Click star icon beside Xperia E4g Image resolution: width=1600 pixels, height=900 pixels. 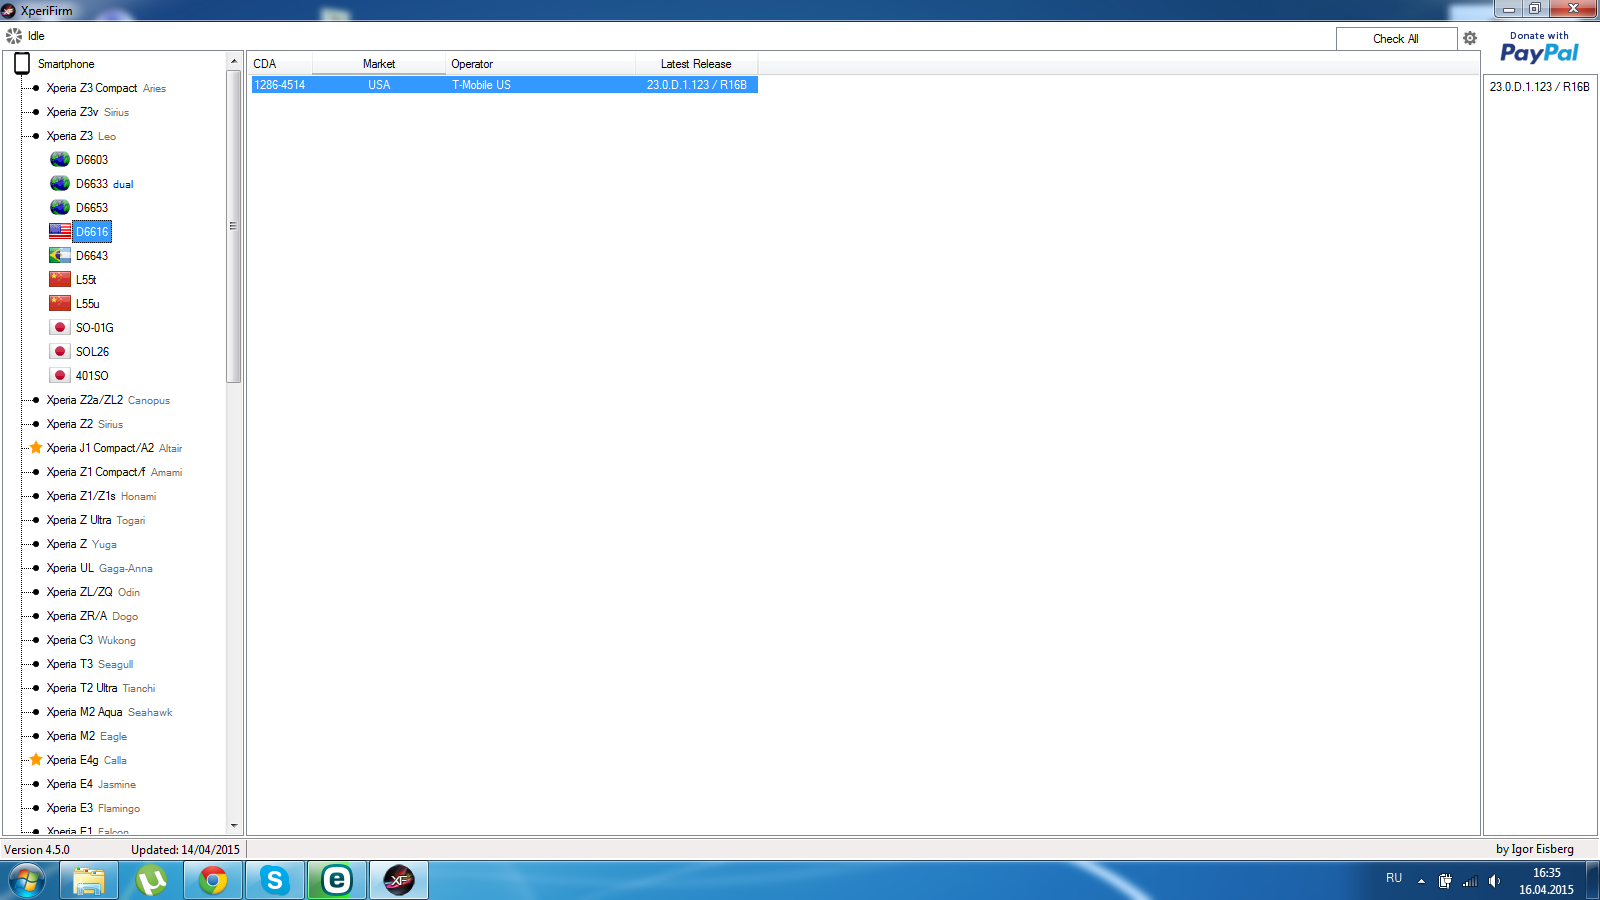pyautogui.click(x=36, y=760)
